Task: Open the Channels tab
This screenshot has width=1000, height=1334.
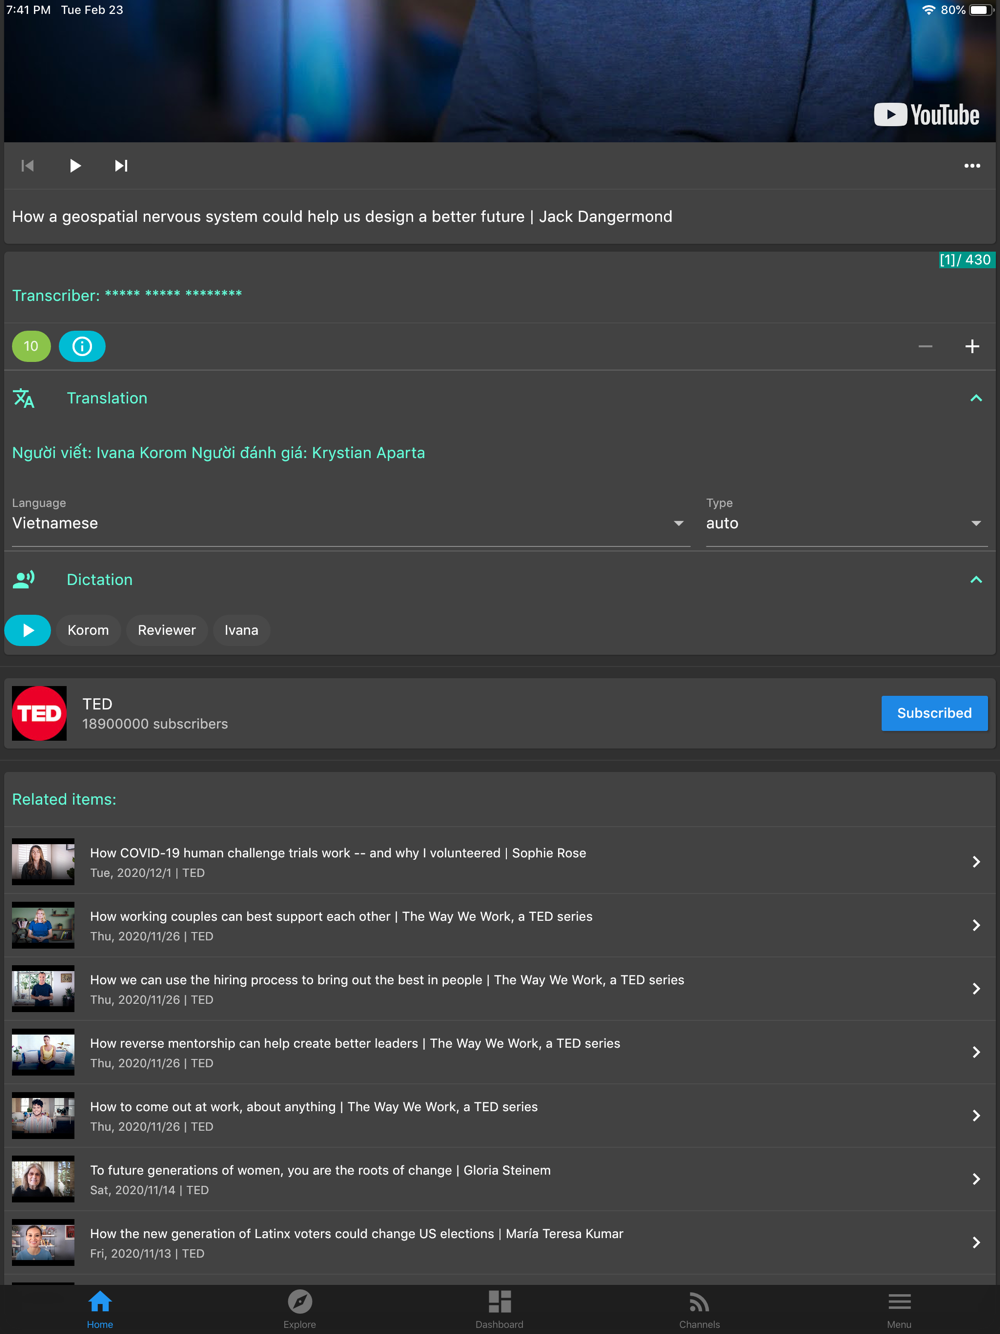Action: (699, 1308)
